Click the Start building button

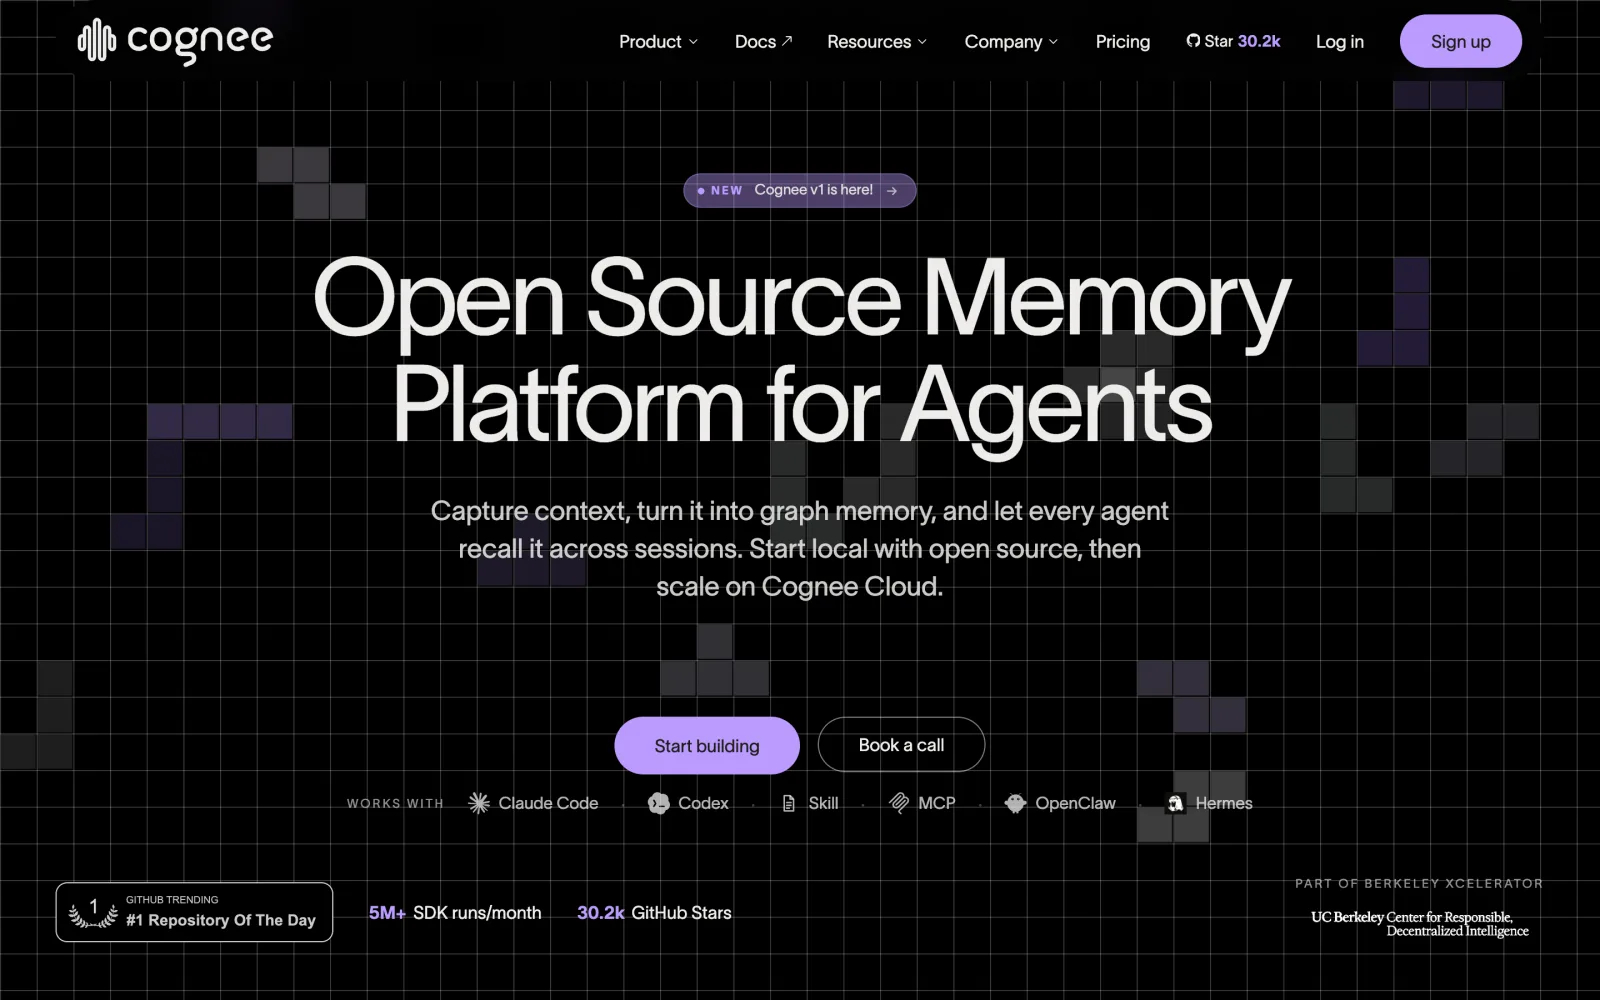pos(707,745)
